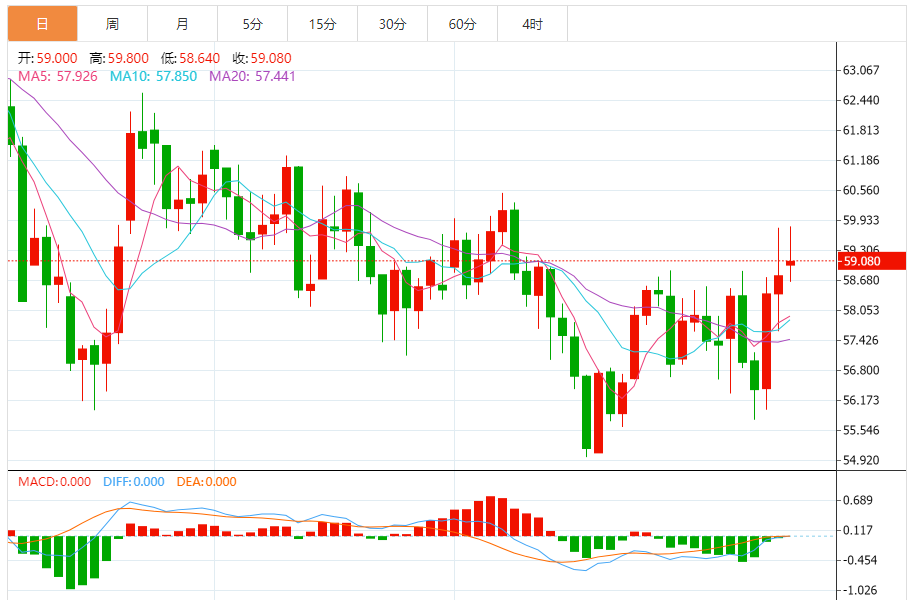Choose the 15分 timeframe tab

[322, 24]
